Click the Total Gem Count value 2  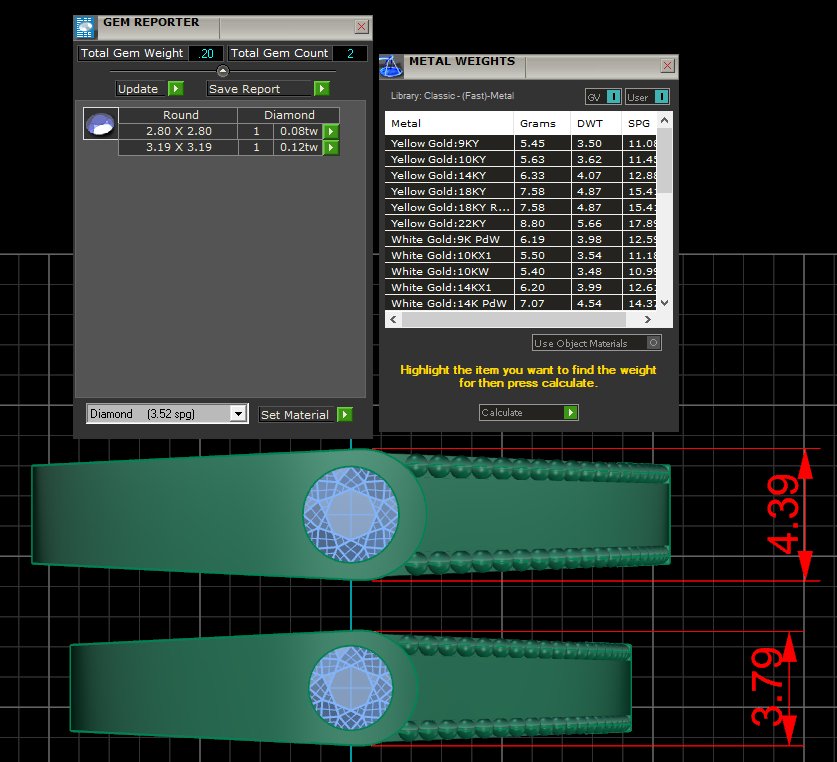pos(350,53)
